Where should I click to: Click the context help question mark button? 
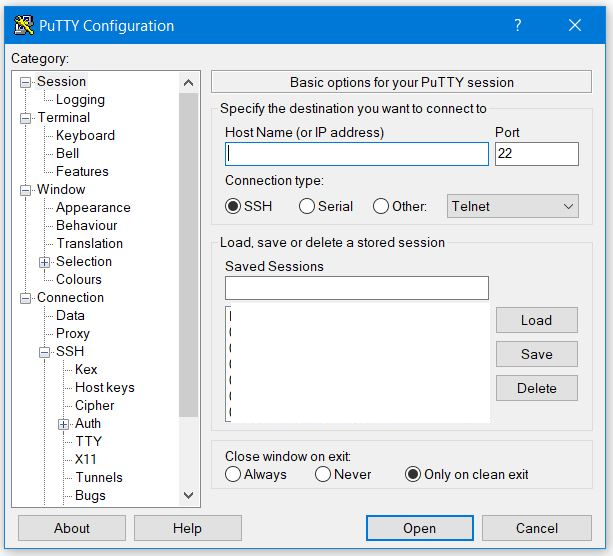(x=517, y=25)
